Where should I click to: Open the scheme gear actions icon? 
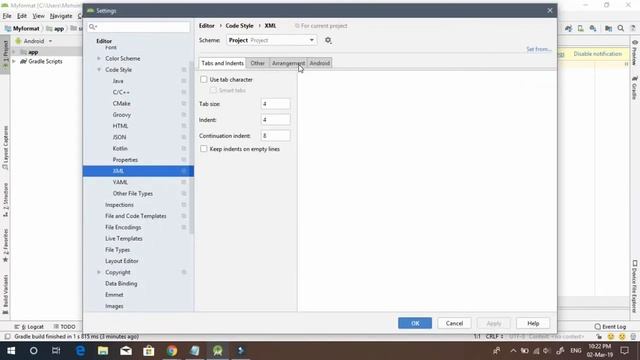328,40
